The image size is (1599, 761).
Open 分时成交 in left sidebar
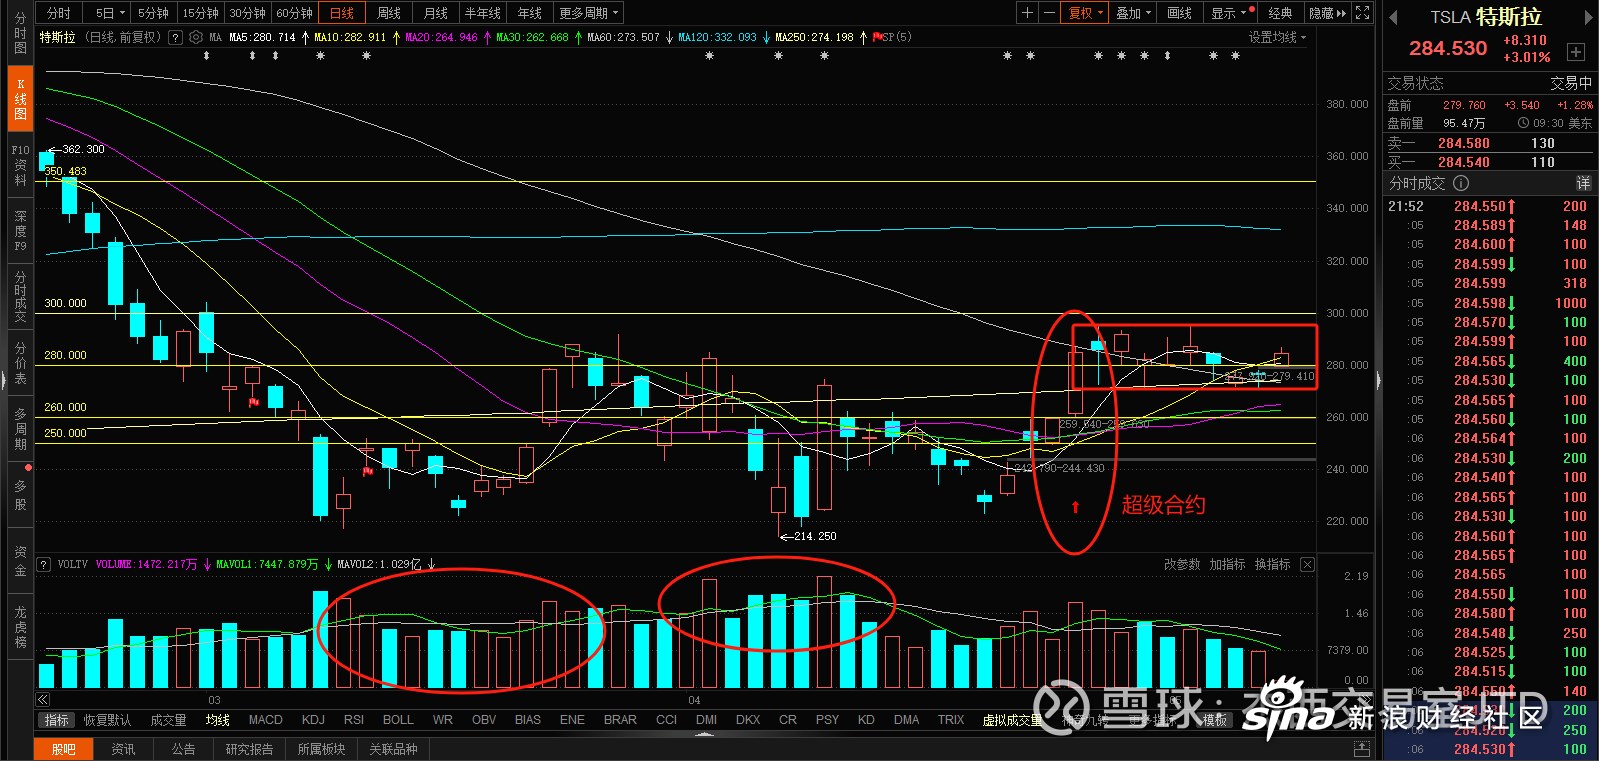pos(20,296)
